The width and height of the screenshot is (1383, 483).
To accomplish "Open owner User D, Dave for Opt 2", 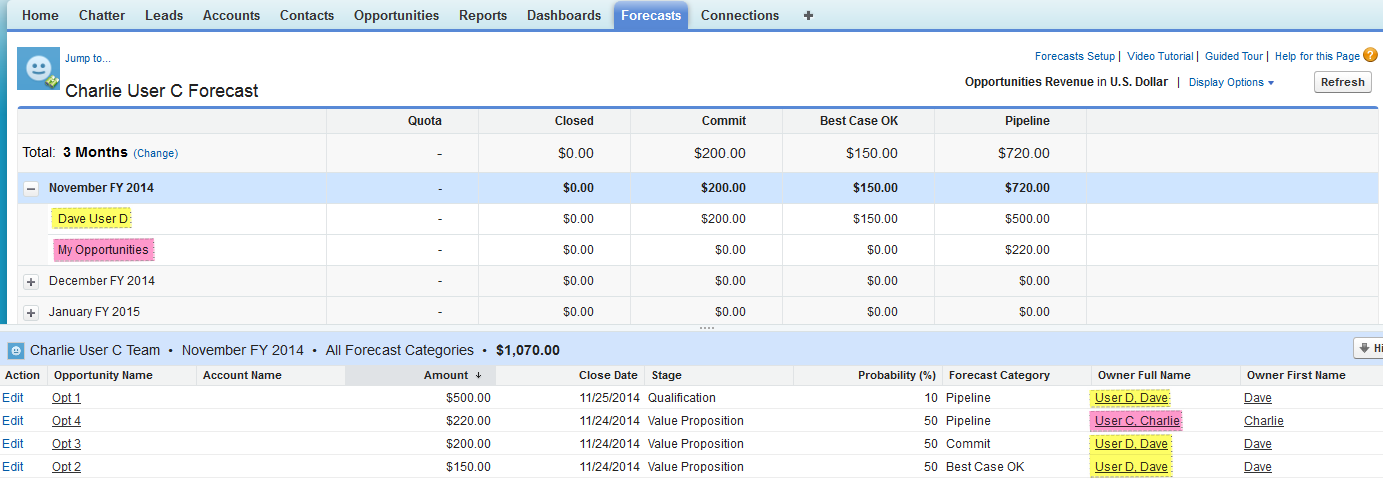I will 1131,467.
